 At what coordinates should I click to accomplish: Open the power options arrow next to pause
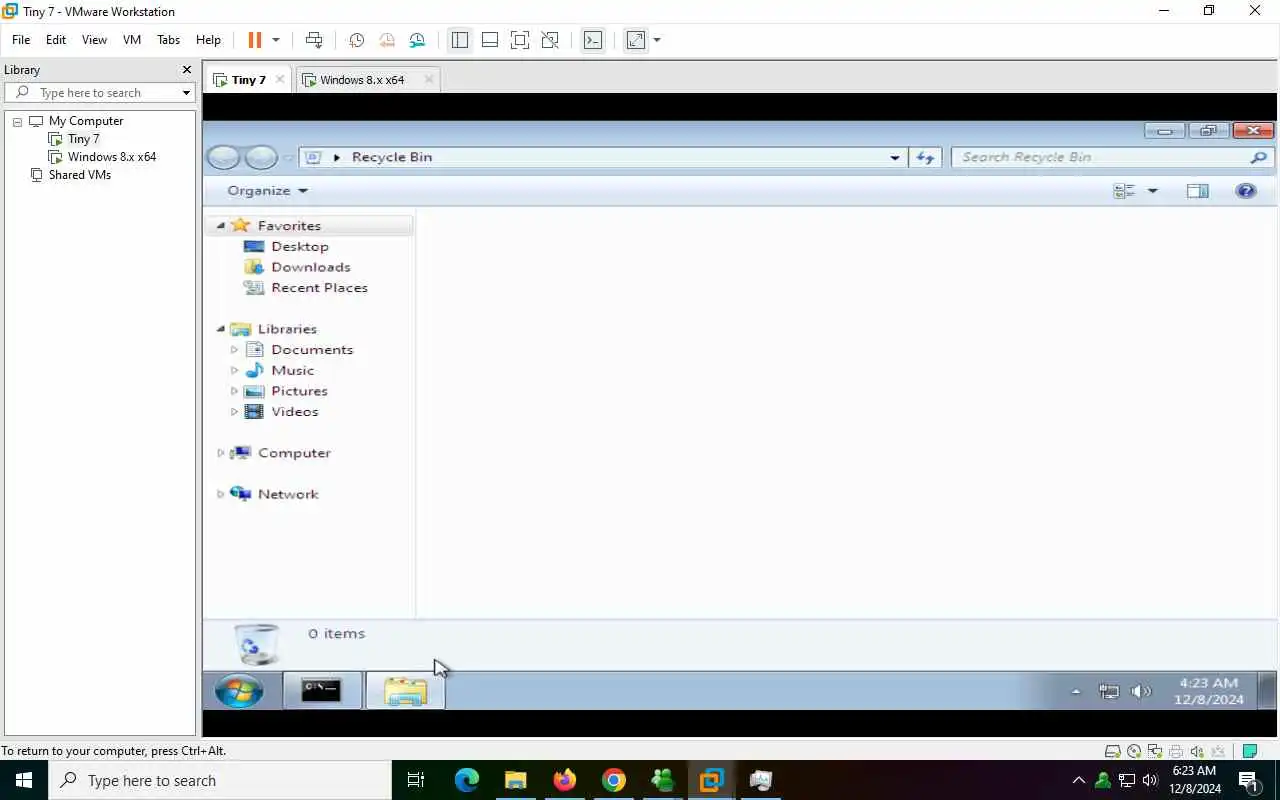point(276,40)
